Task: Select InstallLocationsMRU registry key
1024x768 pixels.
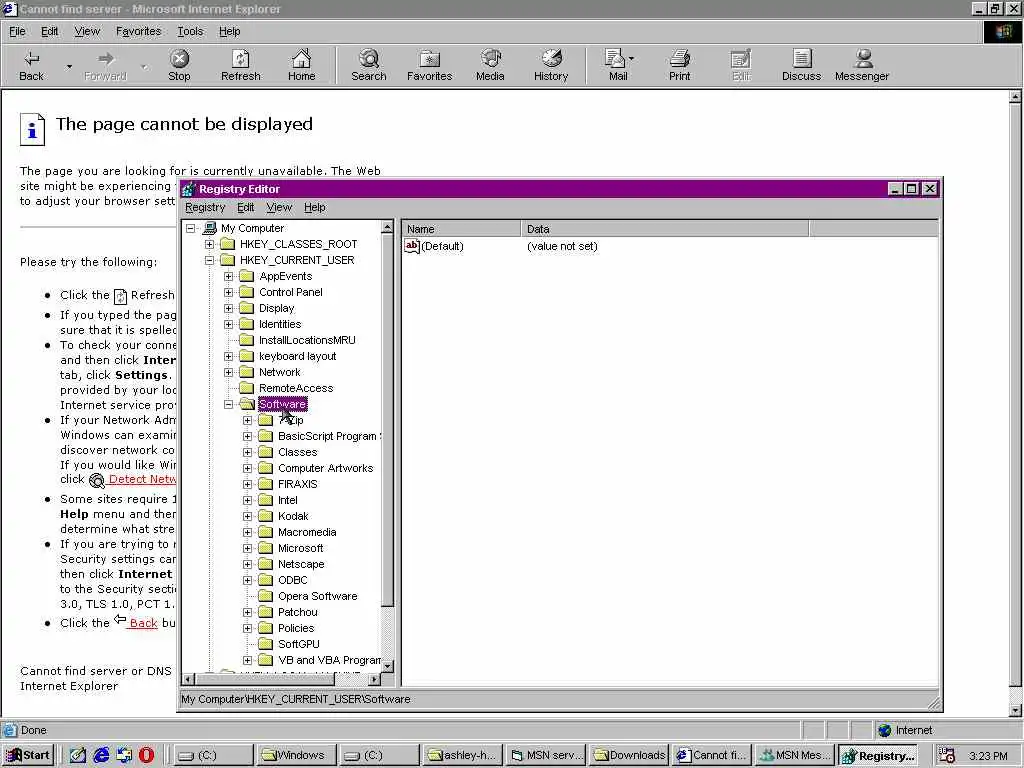Action: (x=307, y=340)
